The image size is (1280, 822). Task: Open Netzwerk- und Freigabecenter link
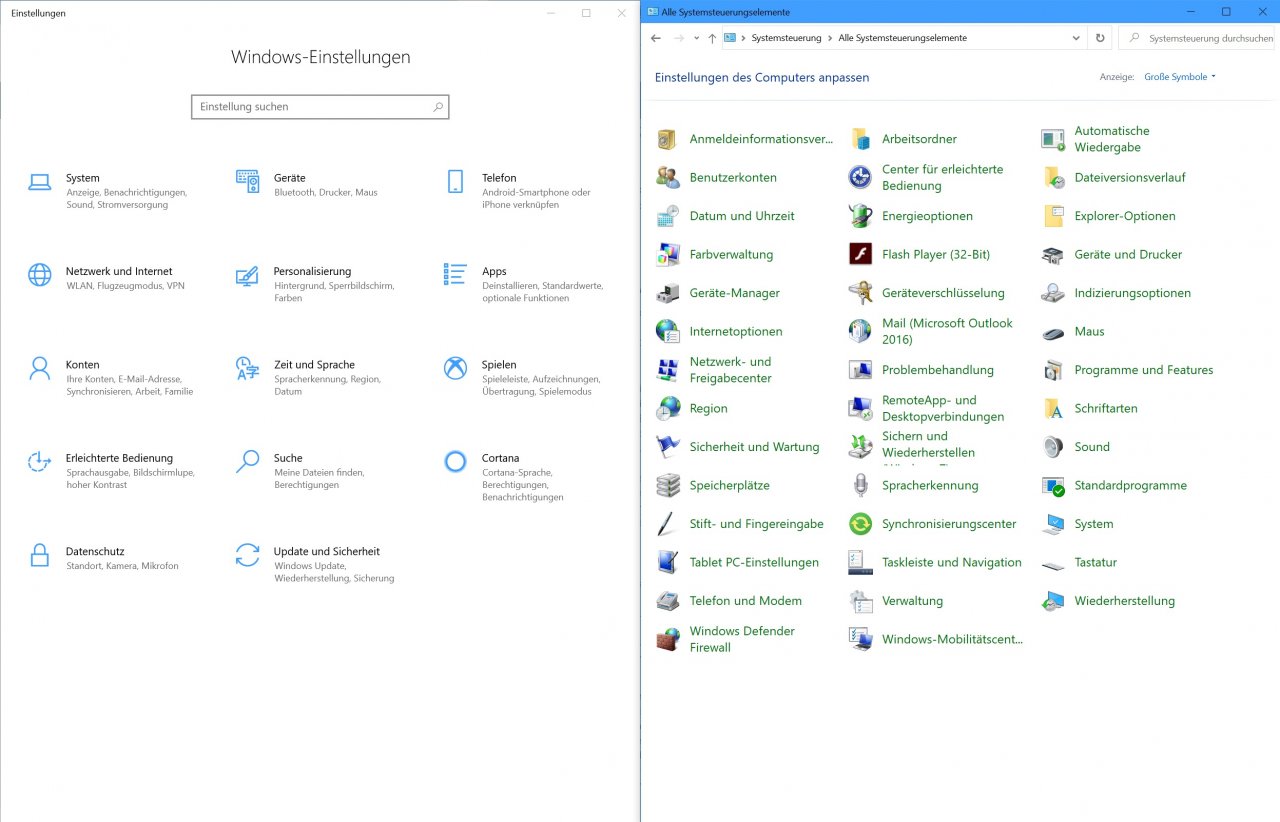[730, 370]
